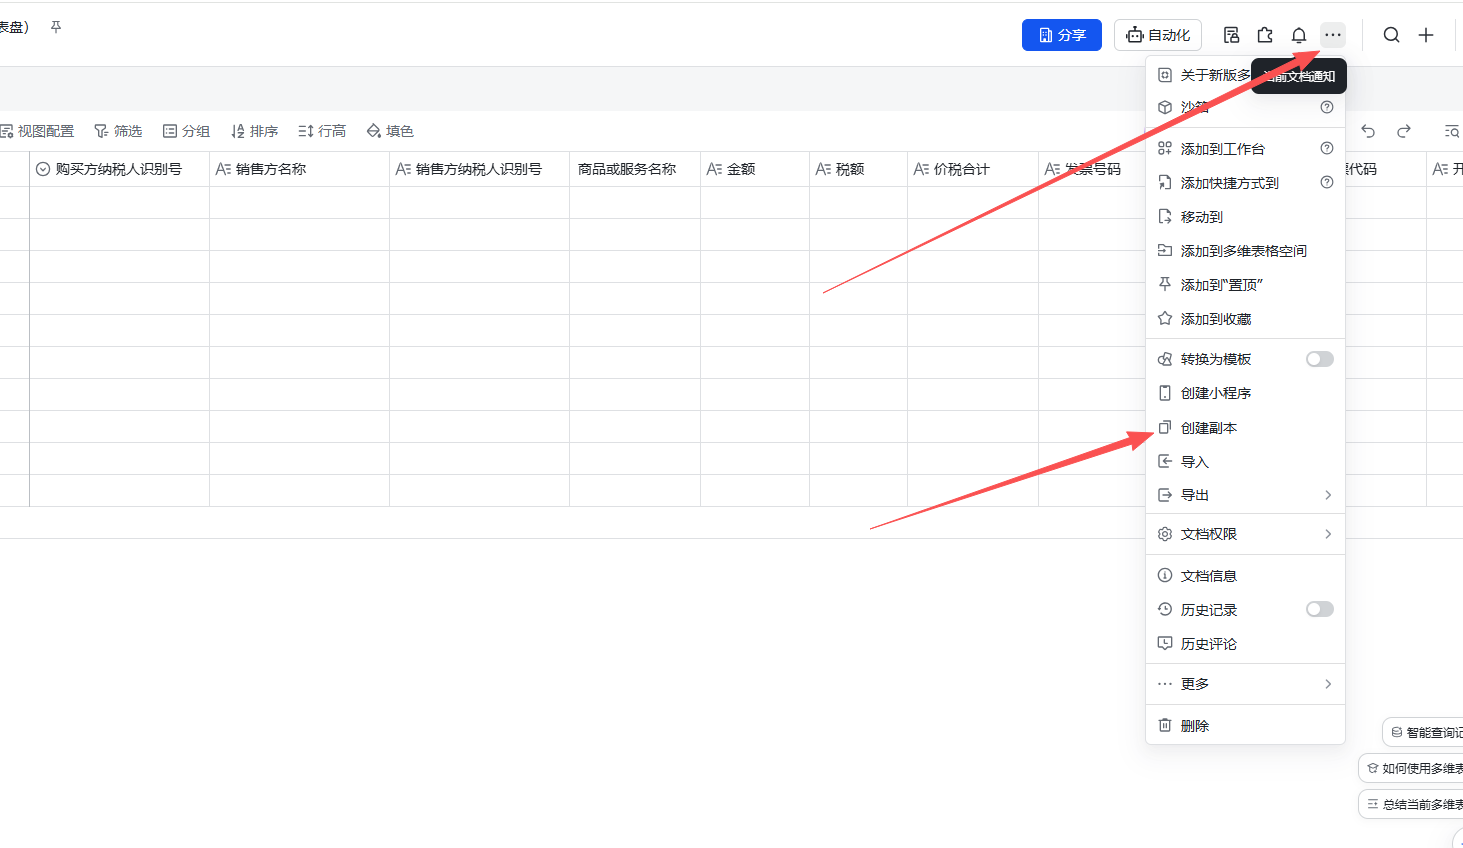Click the find-in-table icon at toolbar right
Viewport: 1463px width, 848px height.
click(1451, 131)
